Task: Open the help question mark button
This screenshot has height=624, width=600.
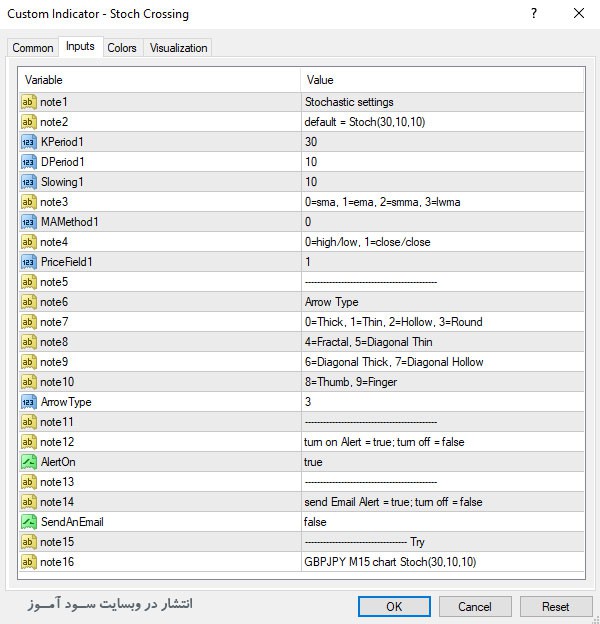Action: click(534, 14)
